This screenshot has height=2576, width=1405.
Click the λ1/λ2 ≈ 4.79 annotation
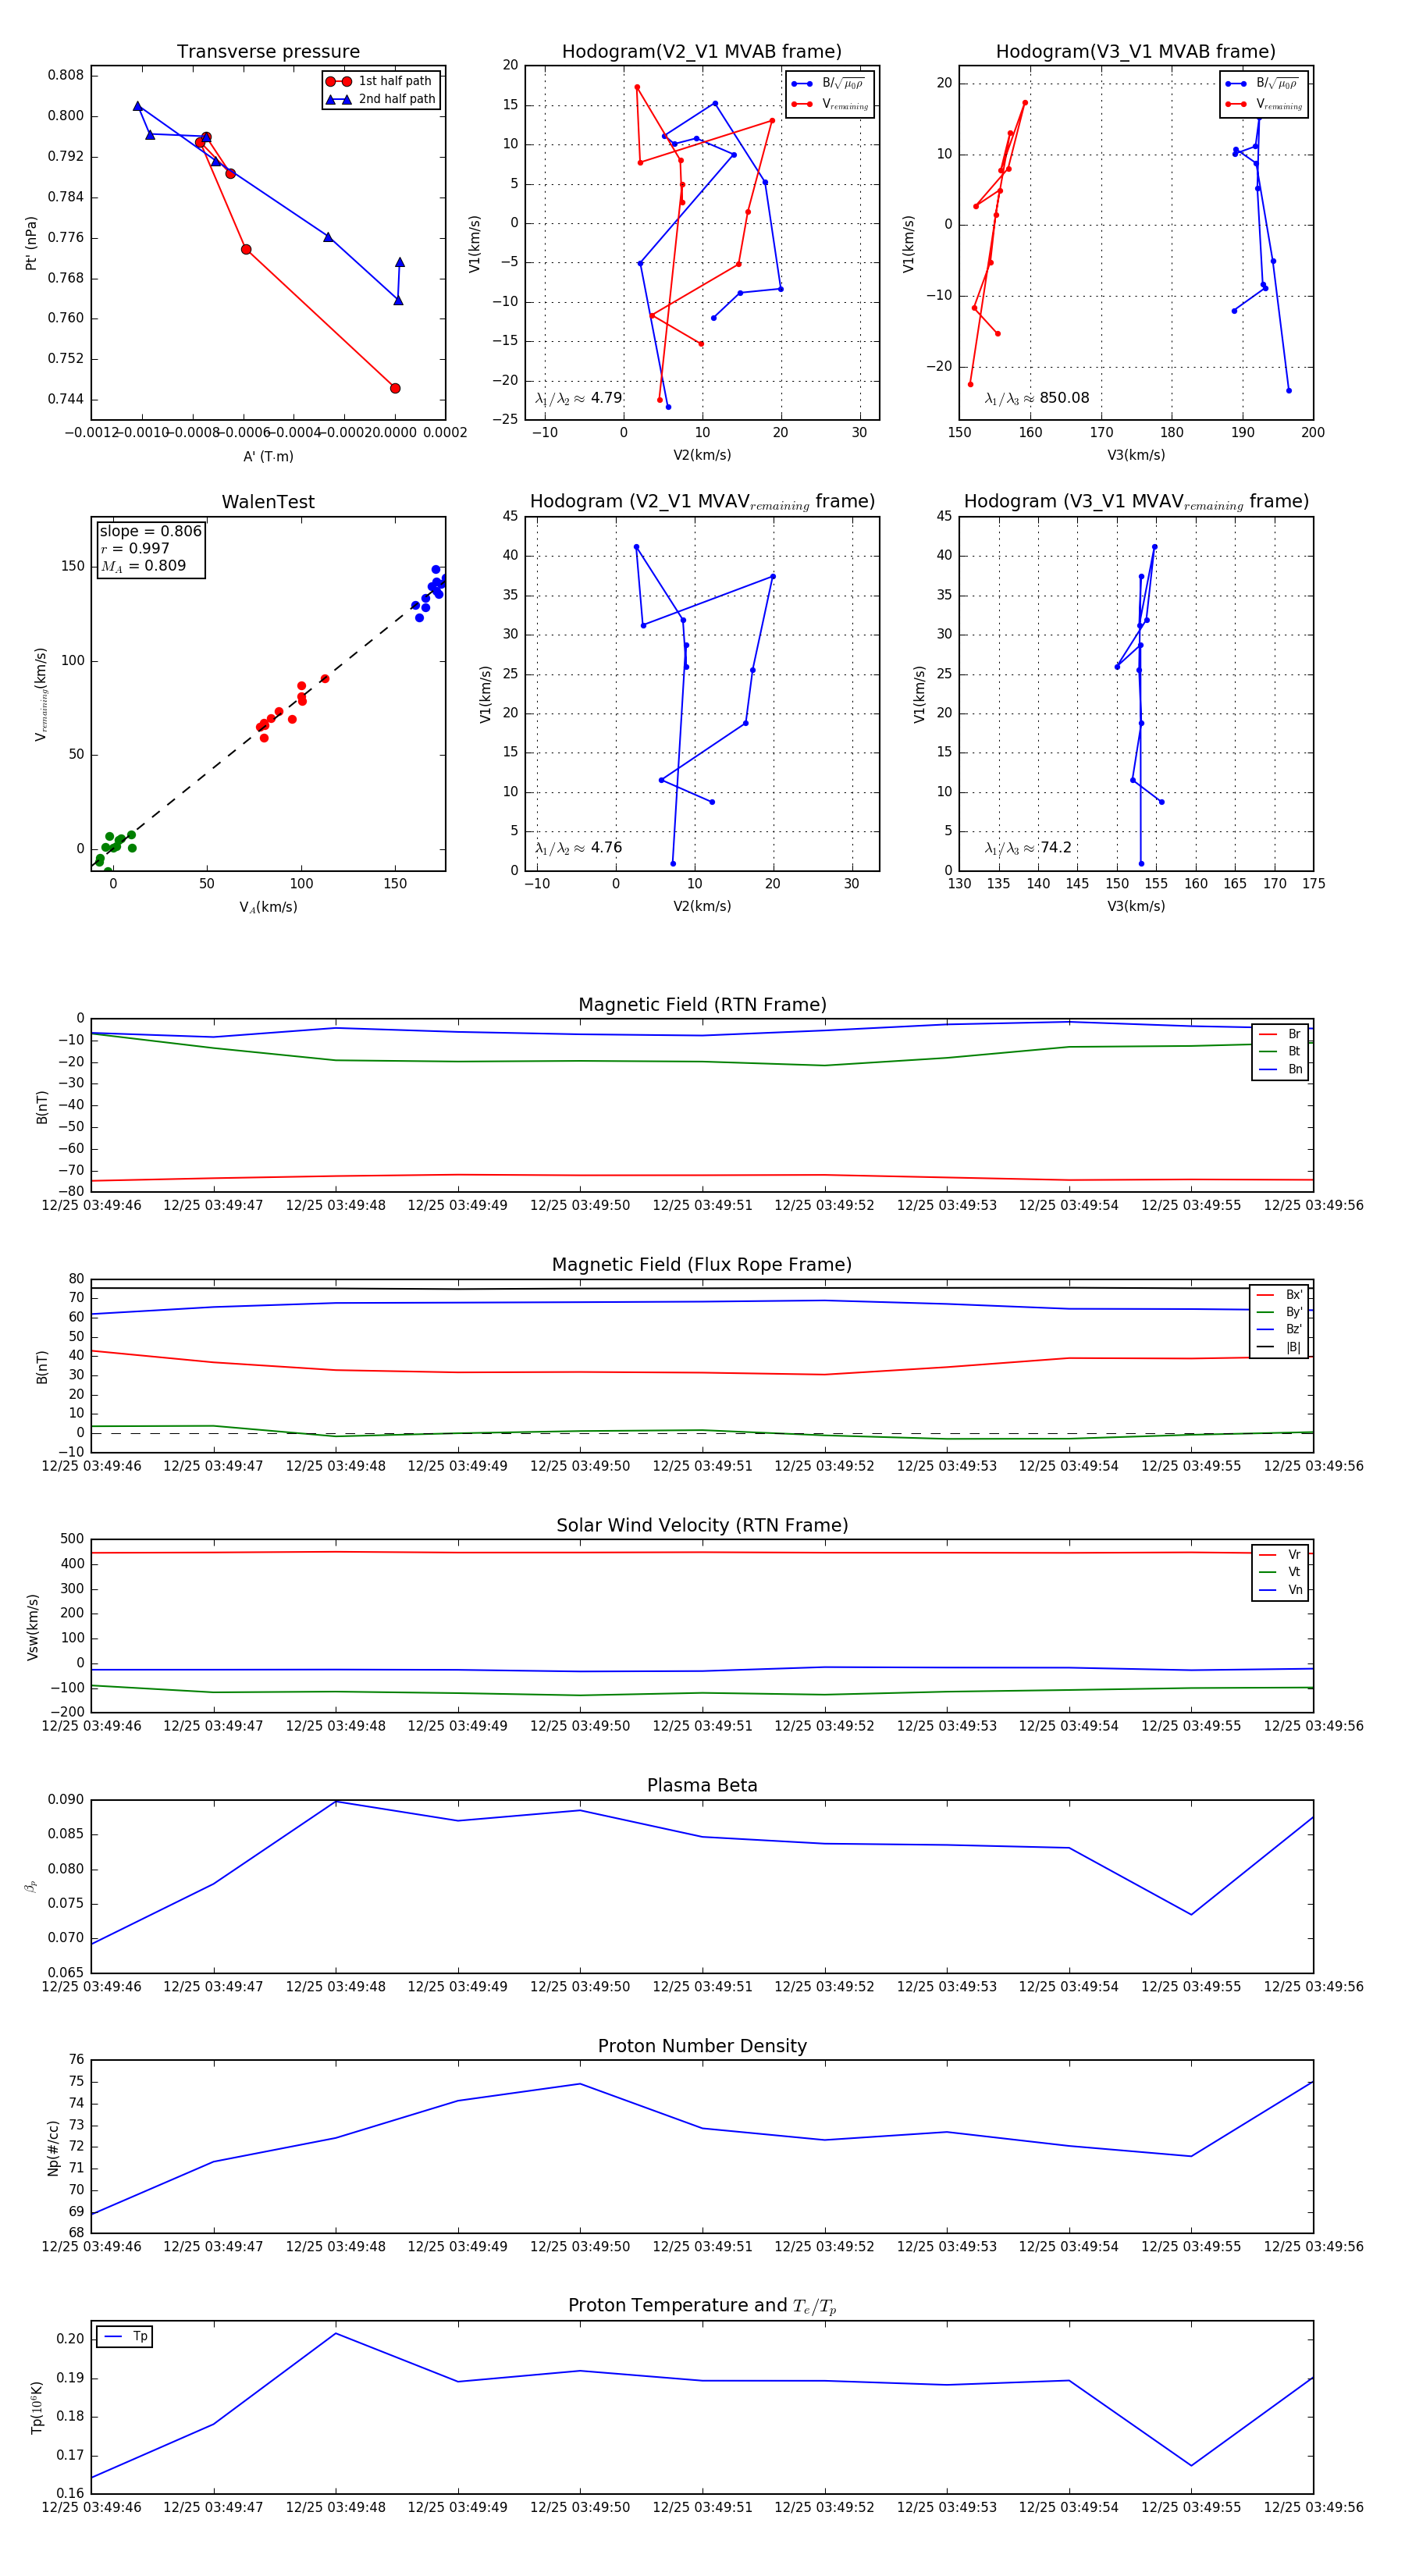click(578, 398)
